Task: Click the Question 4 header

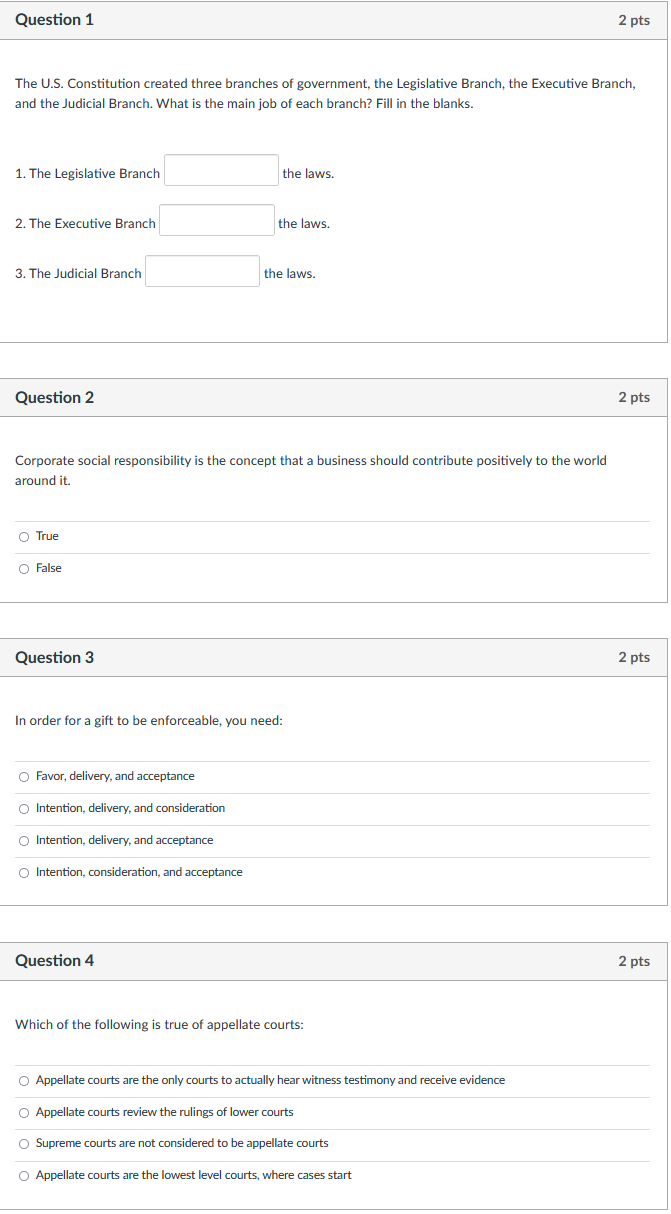Action: point(54,961)
